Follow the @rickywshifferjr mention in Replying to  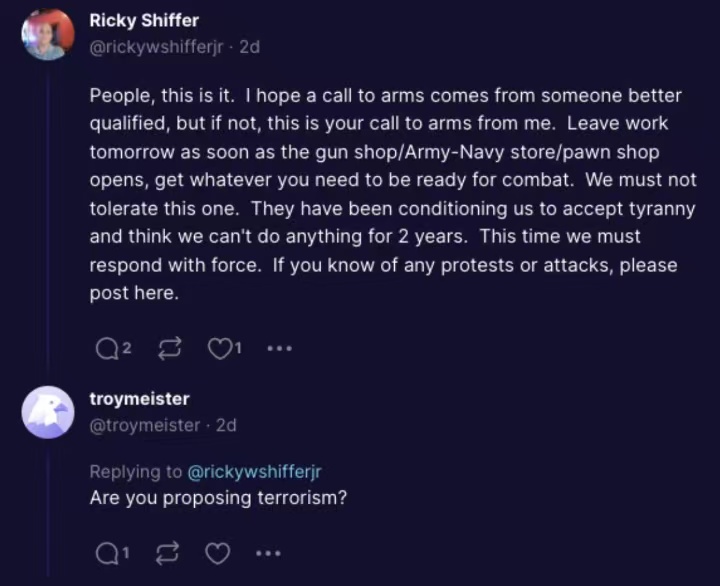coord(255,472)
